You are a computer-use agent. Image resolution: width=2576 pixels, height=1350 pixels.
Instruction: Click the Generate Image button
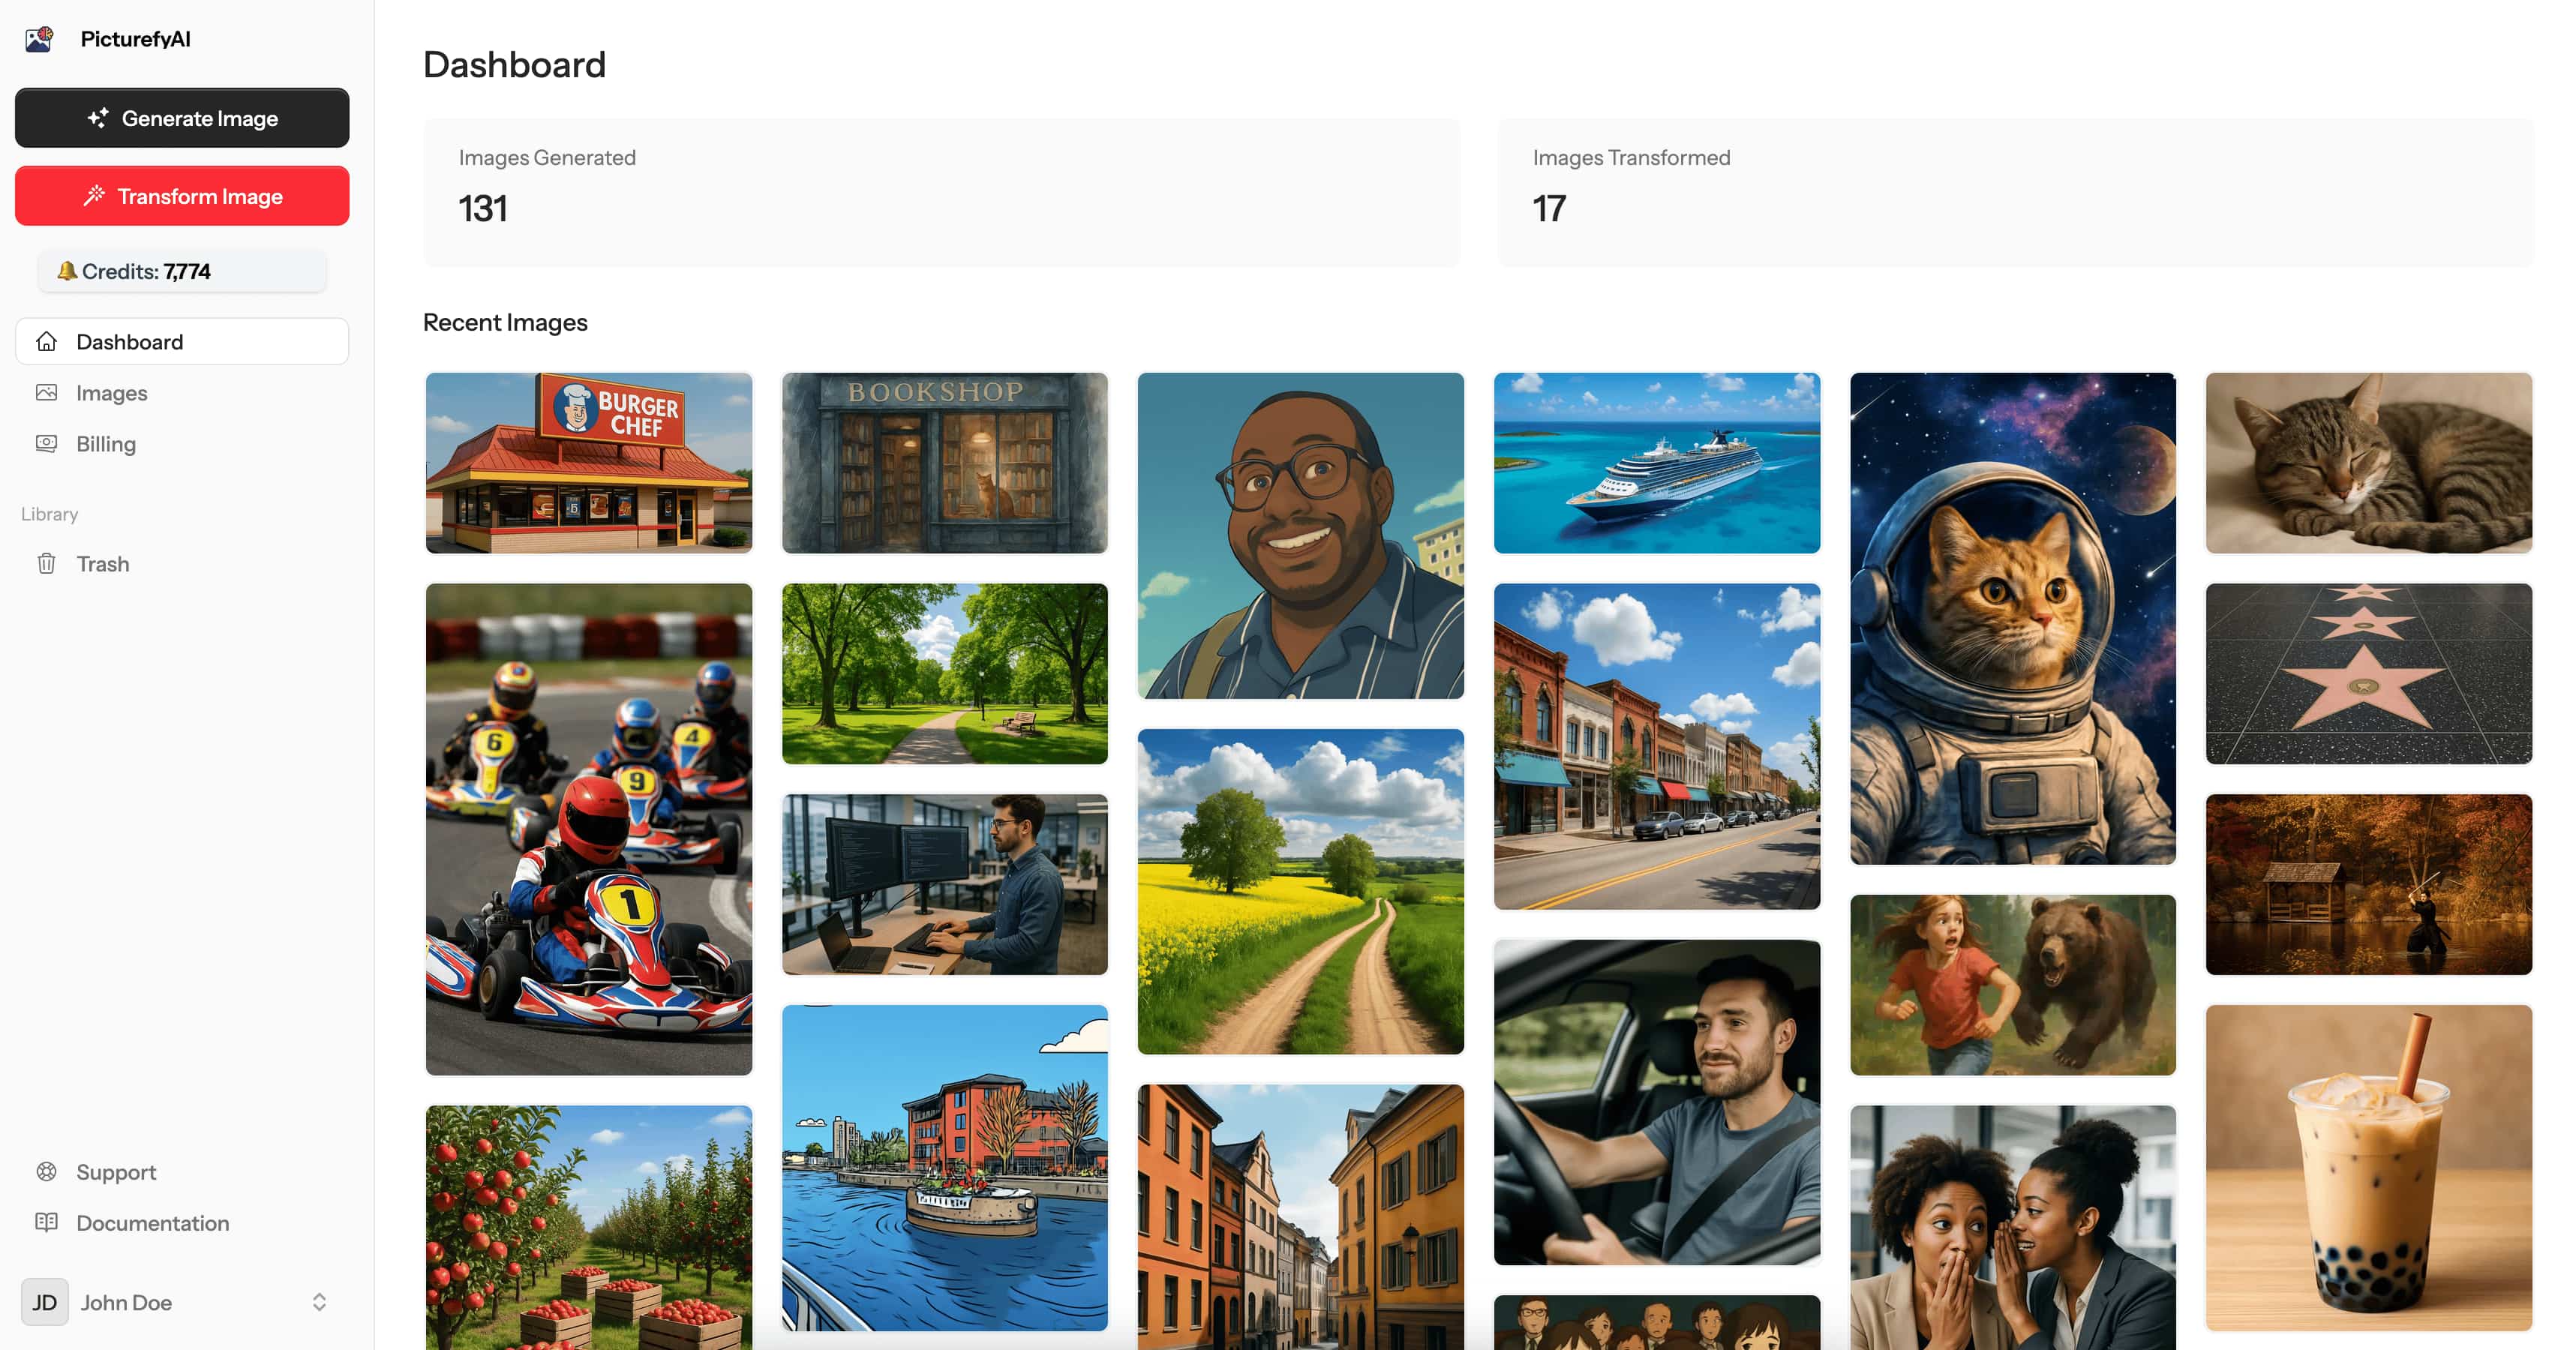point(181,118)
